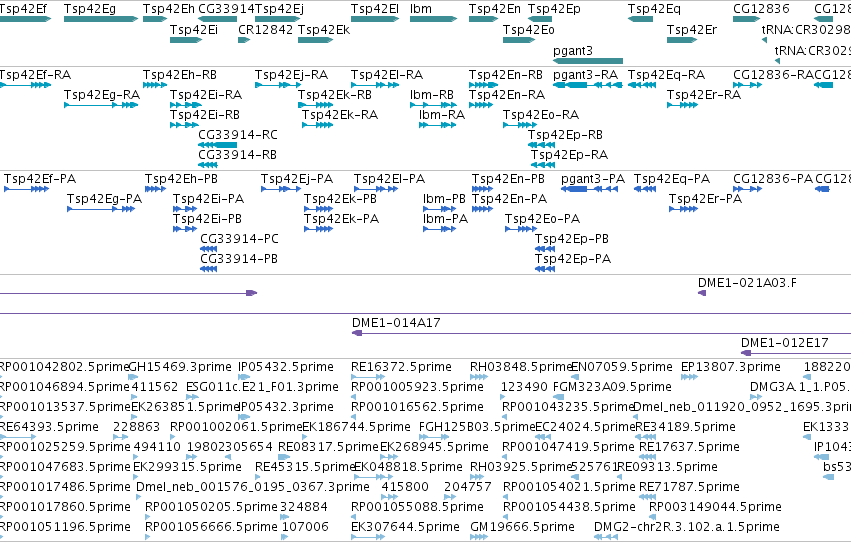Click the RH03848.5prime EST

point(479,377)
